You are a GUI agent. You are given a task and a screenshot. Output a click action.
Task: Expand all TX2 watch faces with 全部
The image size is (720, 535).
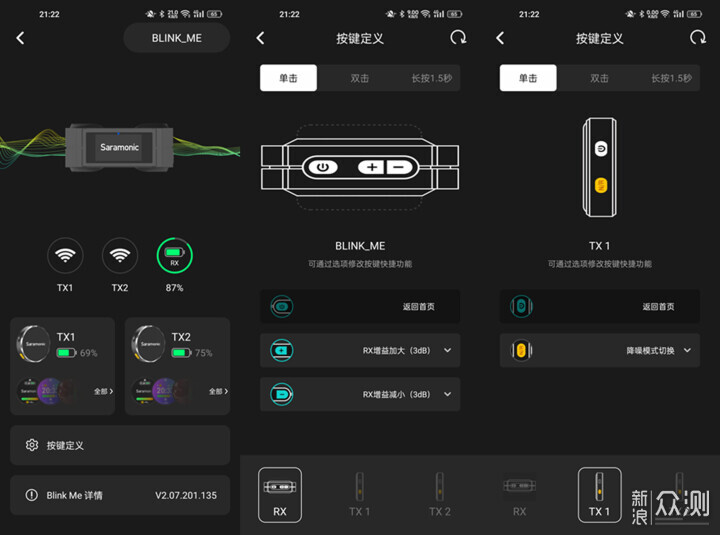218,391
